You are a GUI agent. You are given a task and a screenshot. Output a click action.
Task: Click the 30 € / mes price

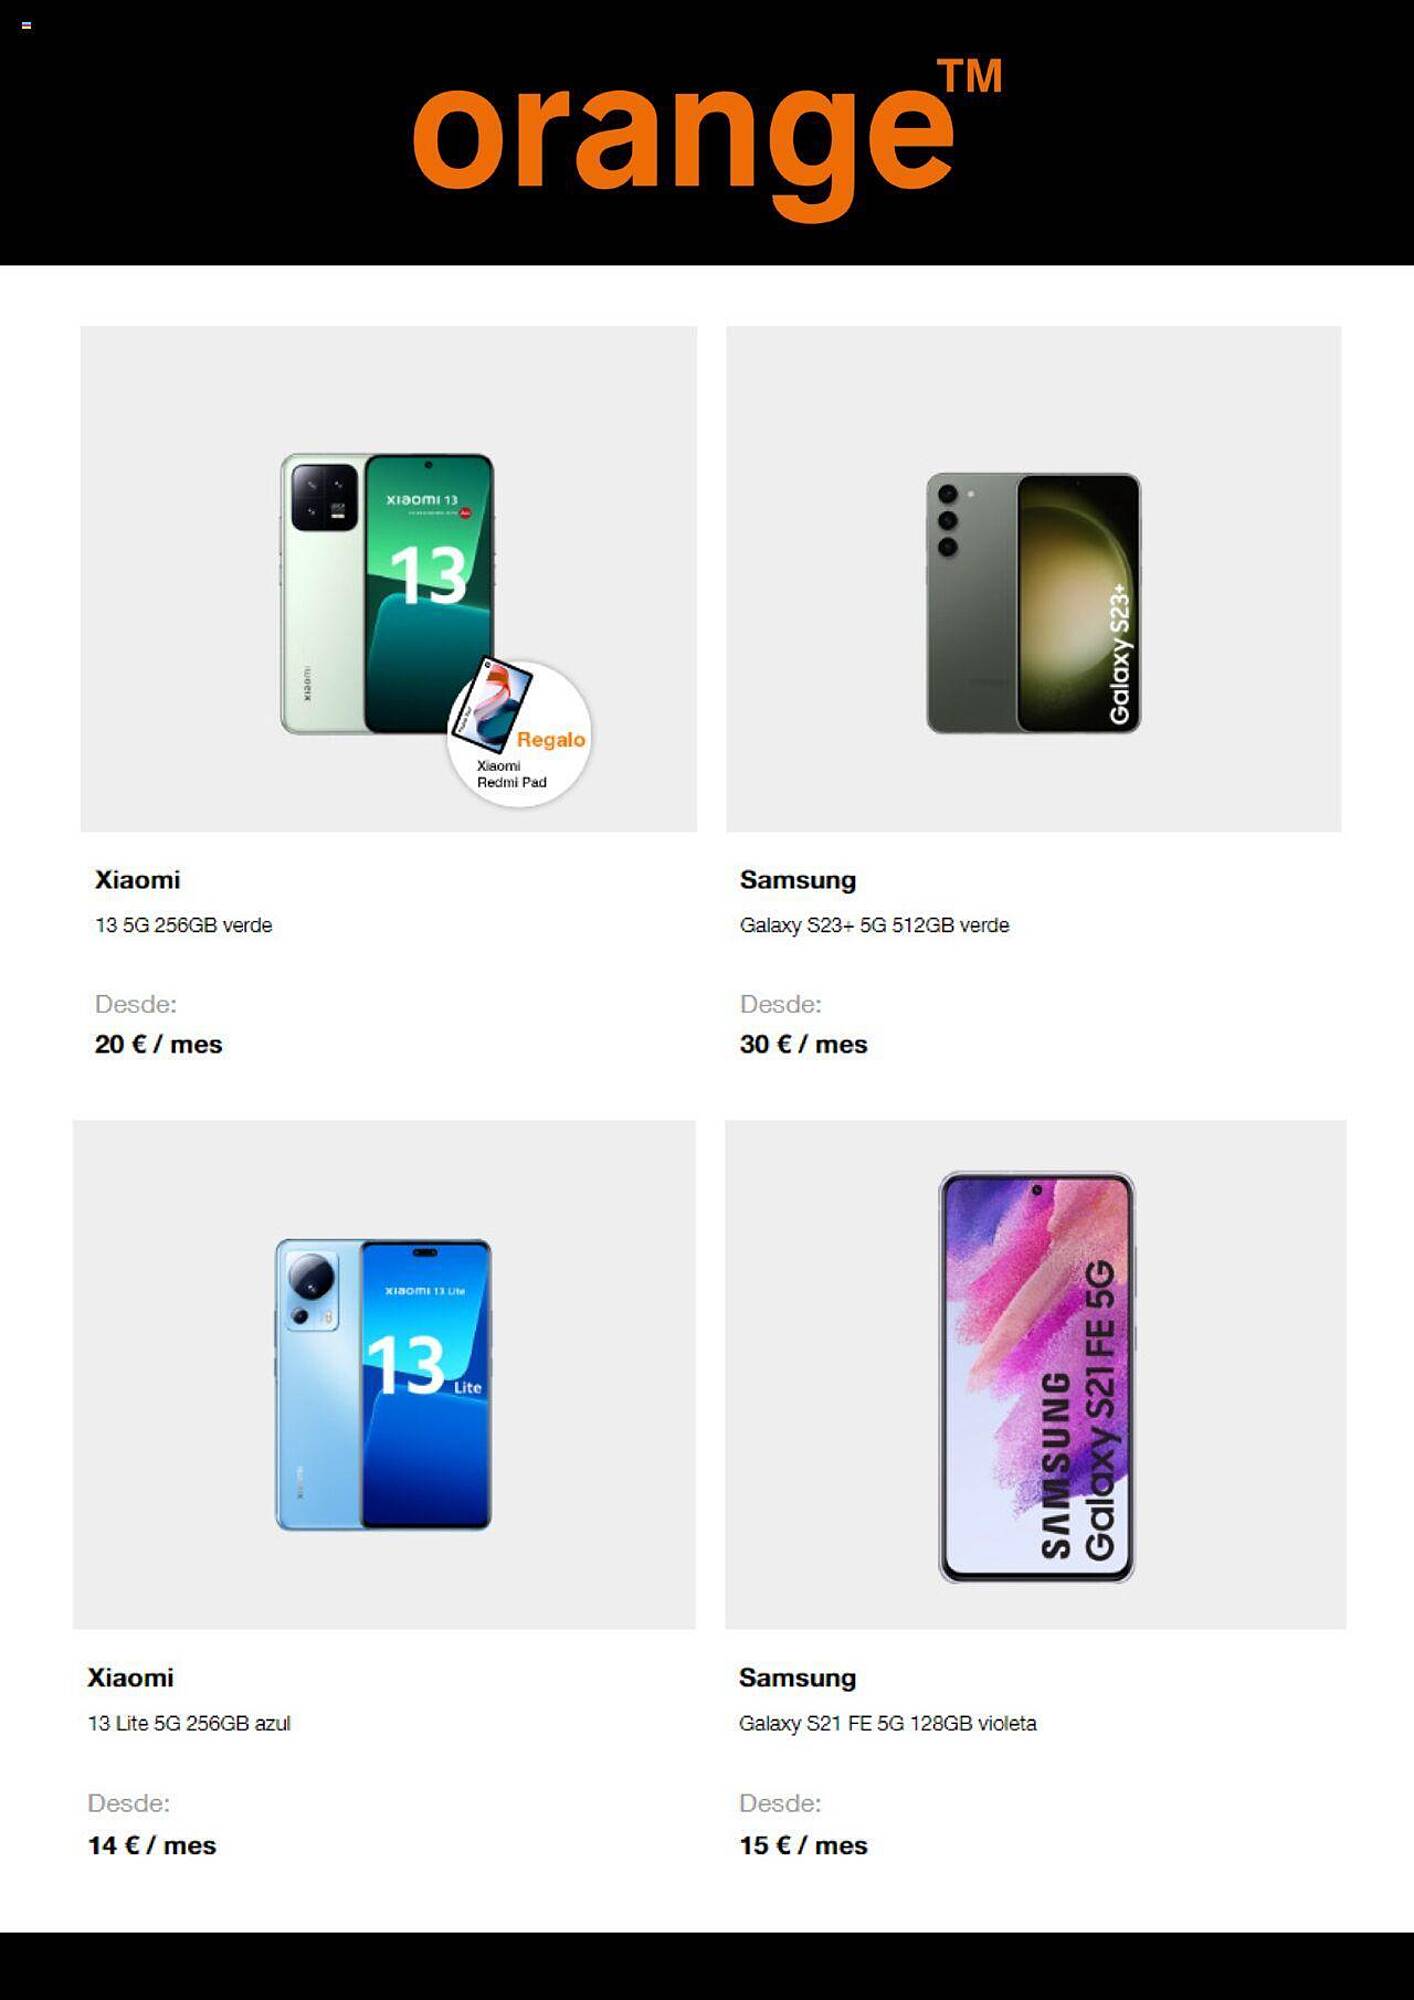(x=804, y=1044)
